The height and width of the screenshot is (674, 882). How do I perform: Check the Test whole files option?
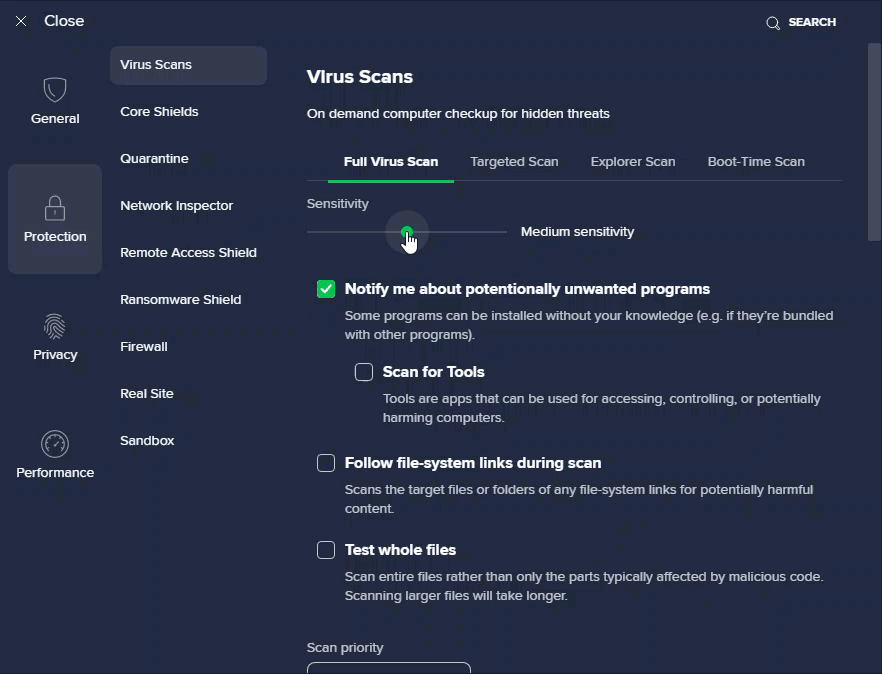[326, 550]
